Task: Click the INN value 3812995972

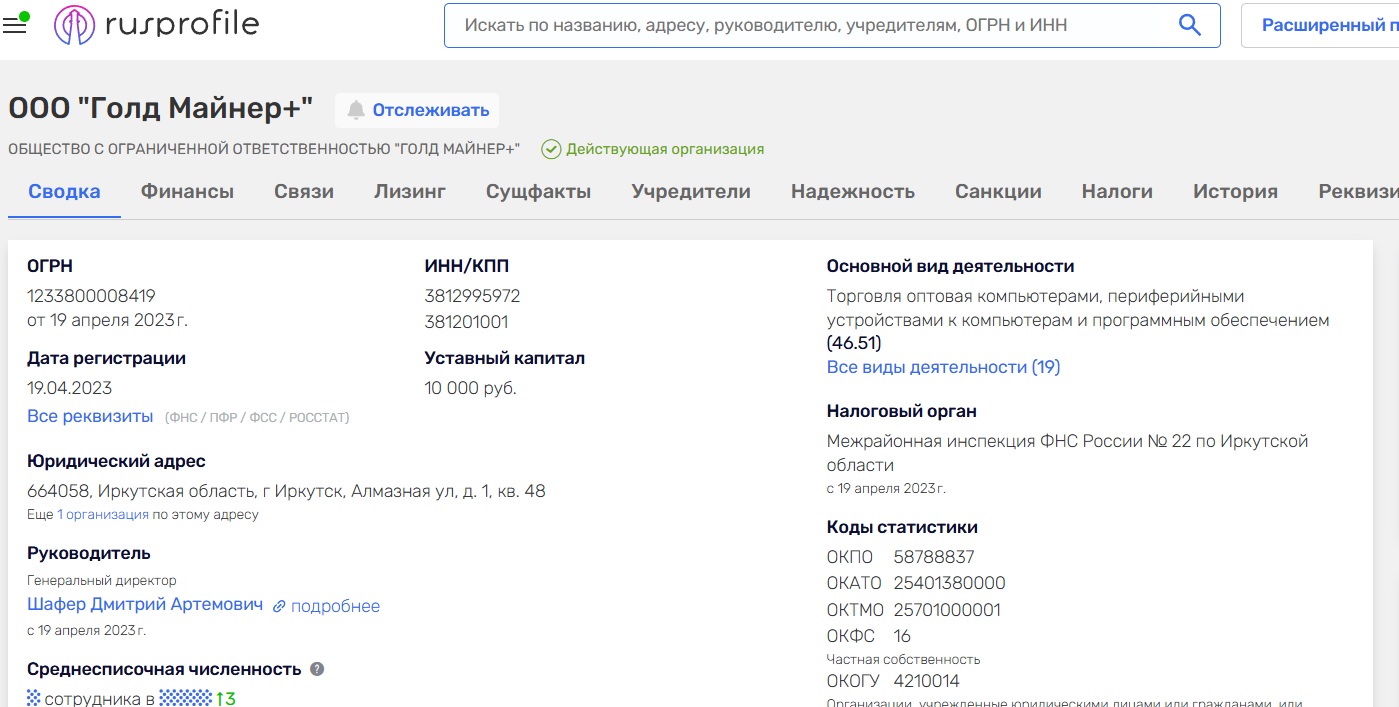Action: [472, 296]
